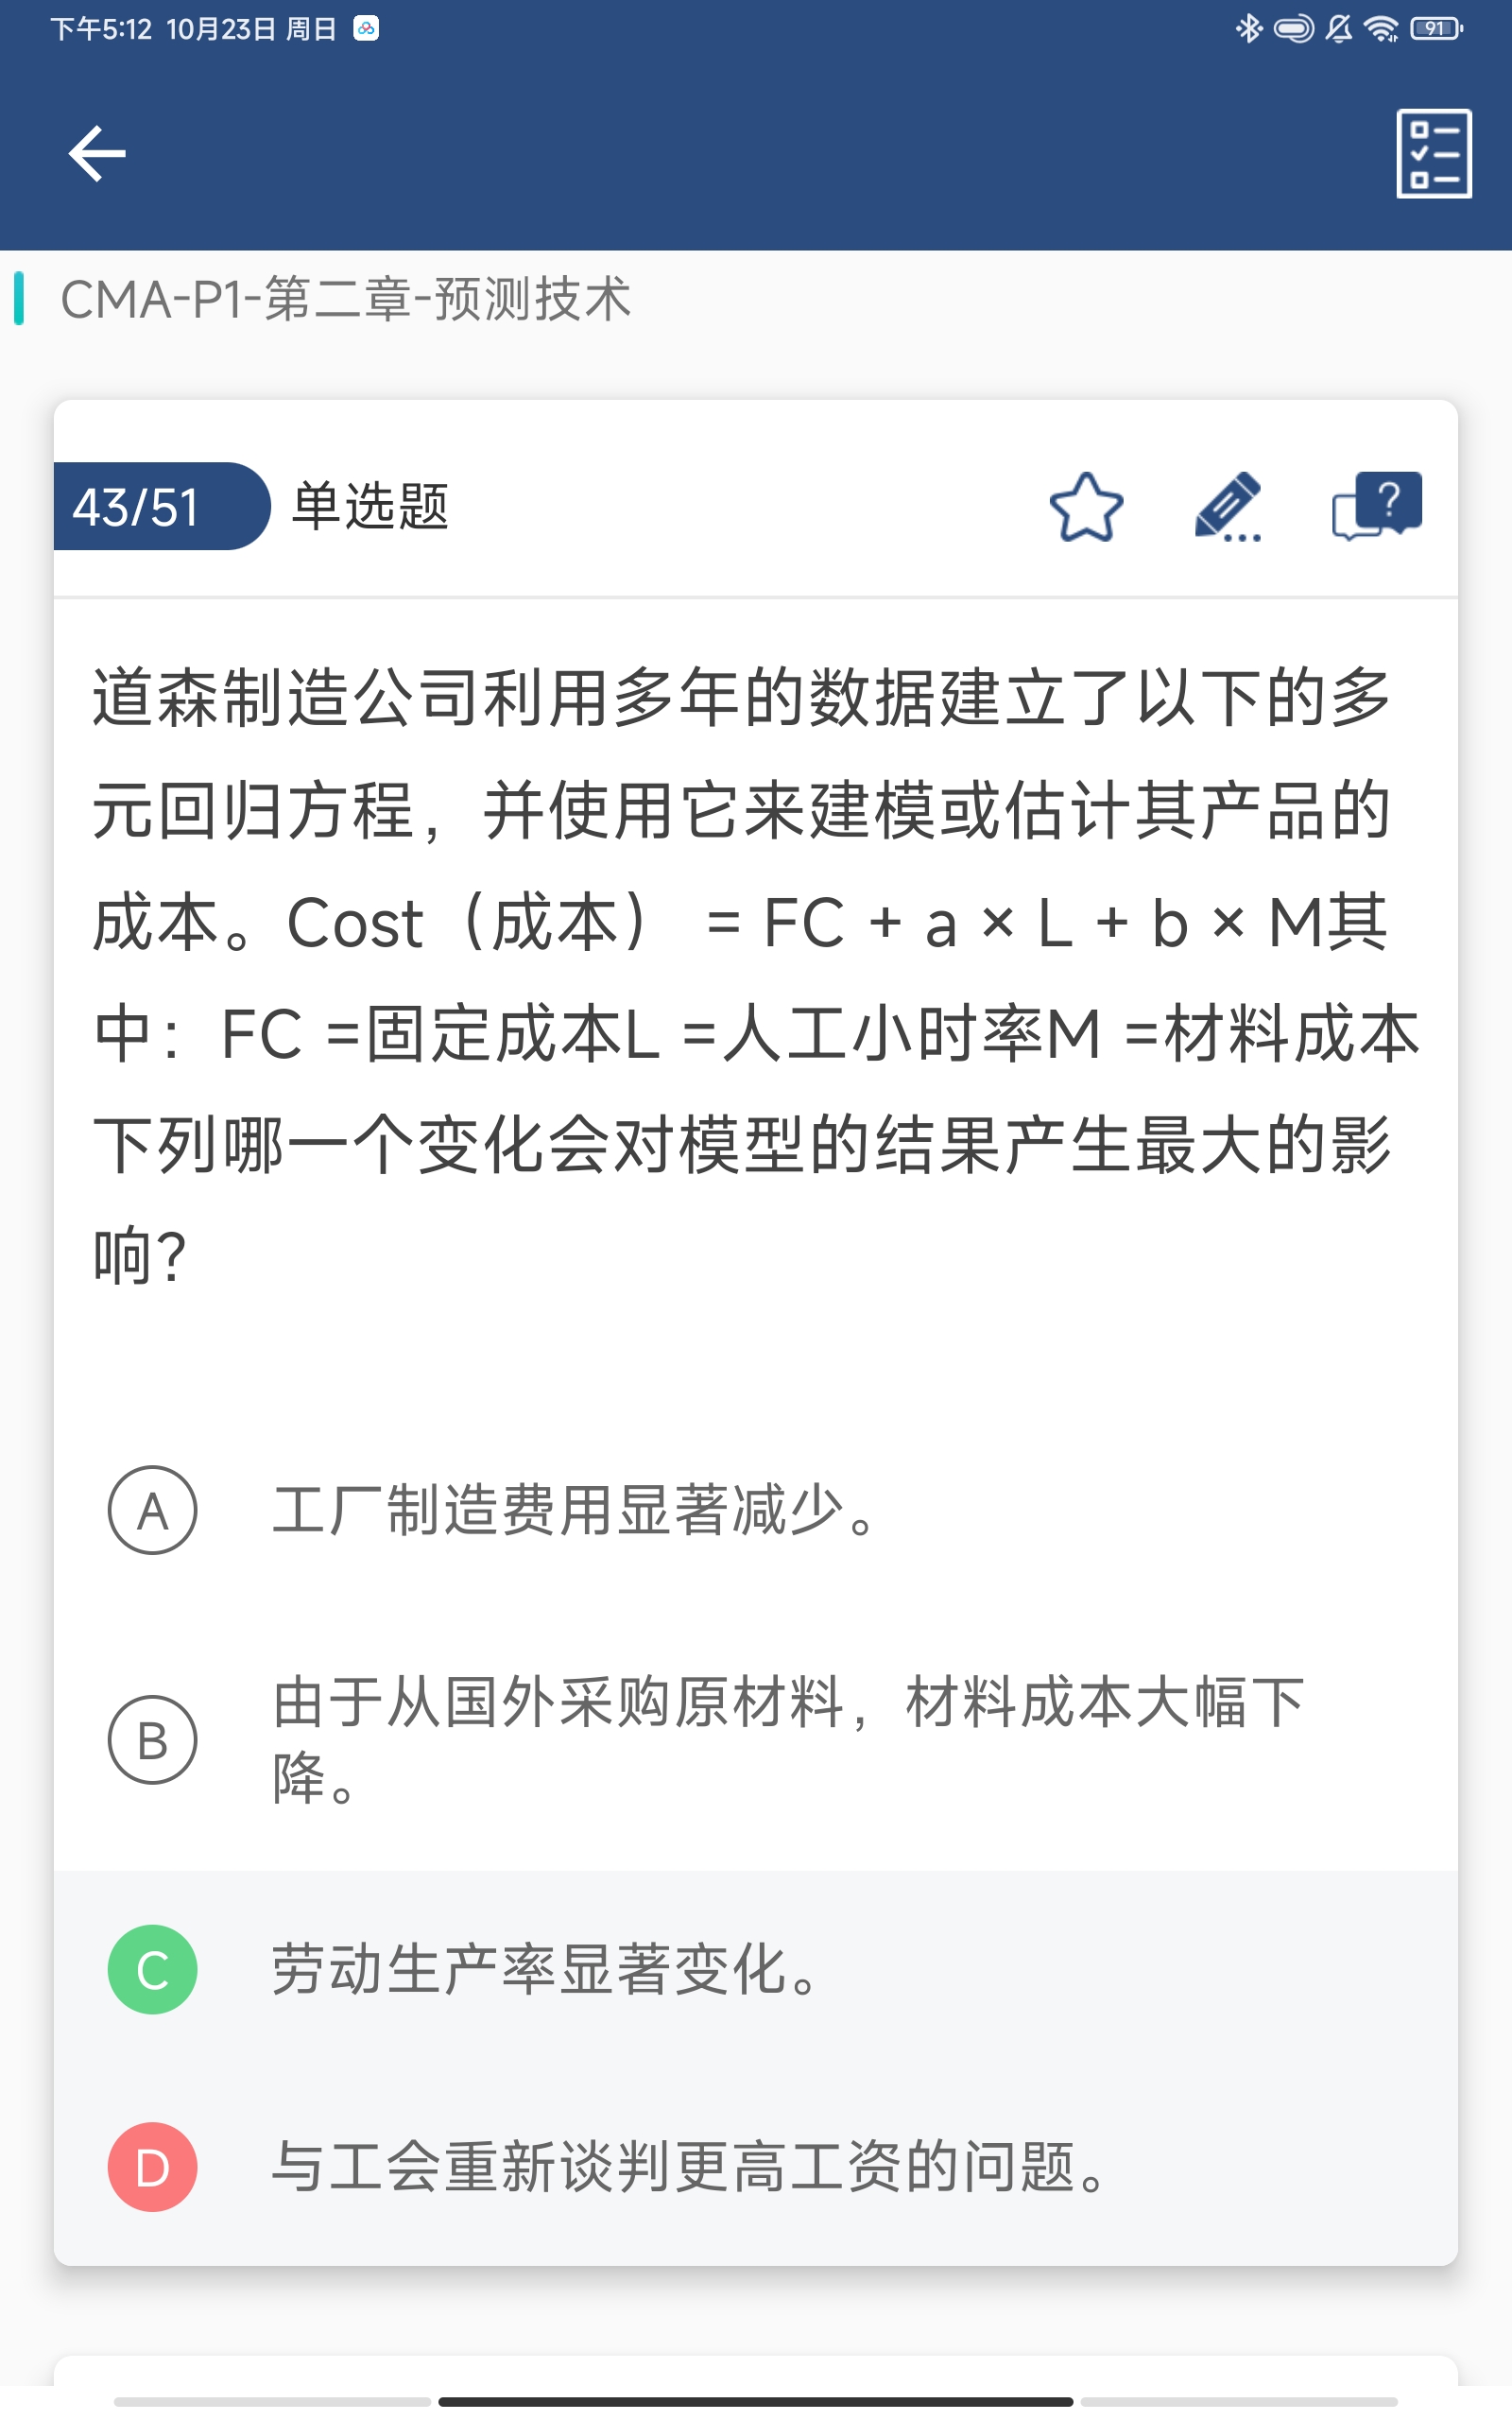
Task: Tap the CMA-P1 chapter title heading
Action: [x=345, y=299]
